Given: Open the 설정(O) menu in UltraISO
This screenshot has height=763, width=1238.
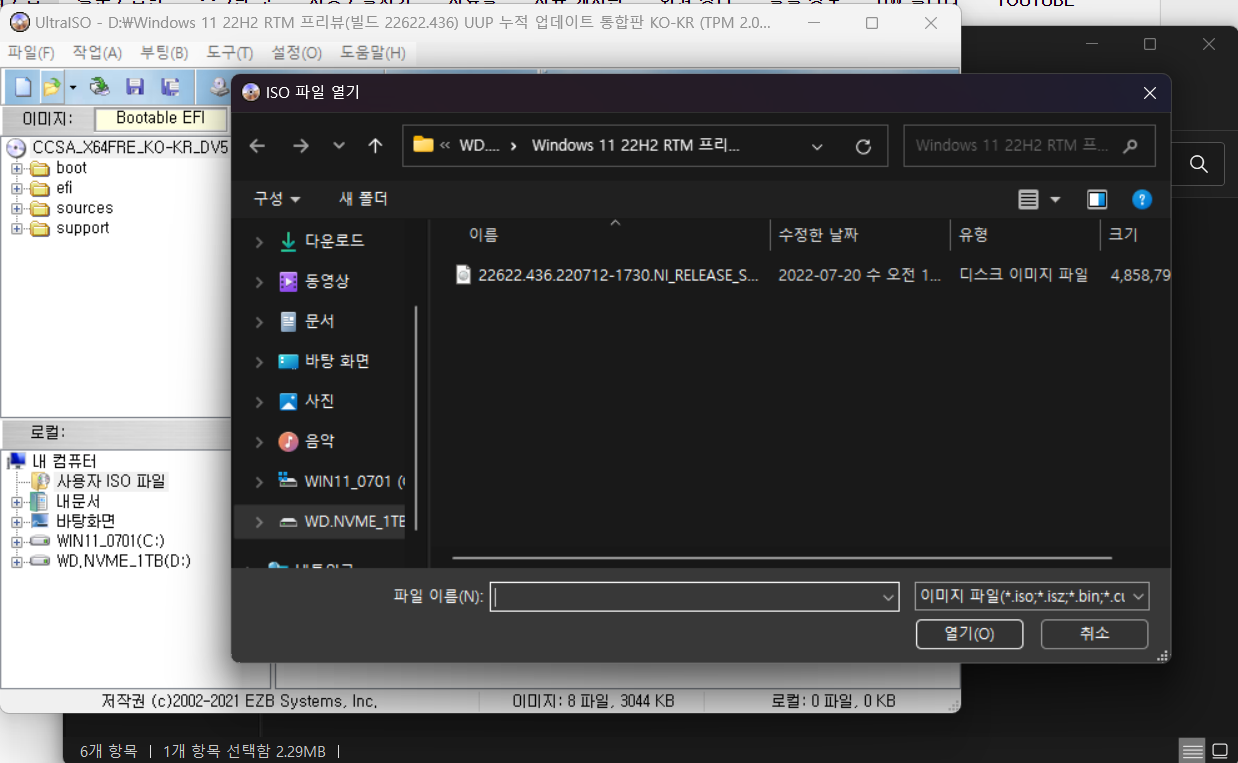Looking at the screenshot, I should (297, 53).
